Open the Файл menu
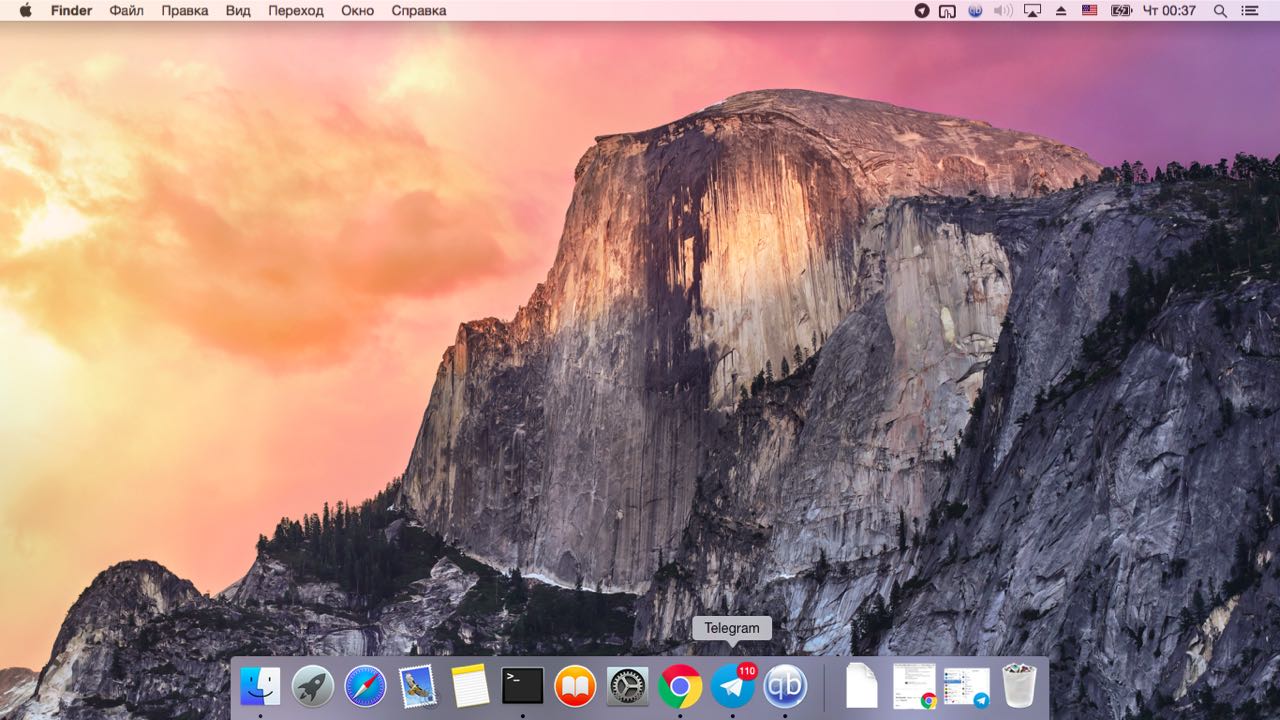Viewport: 1280px width, 720px height. click(126, 10)
